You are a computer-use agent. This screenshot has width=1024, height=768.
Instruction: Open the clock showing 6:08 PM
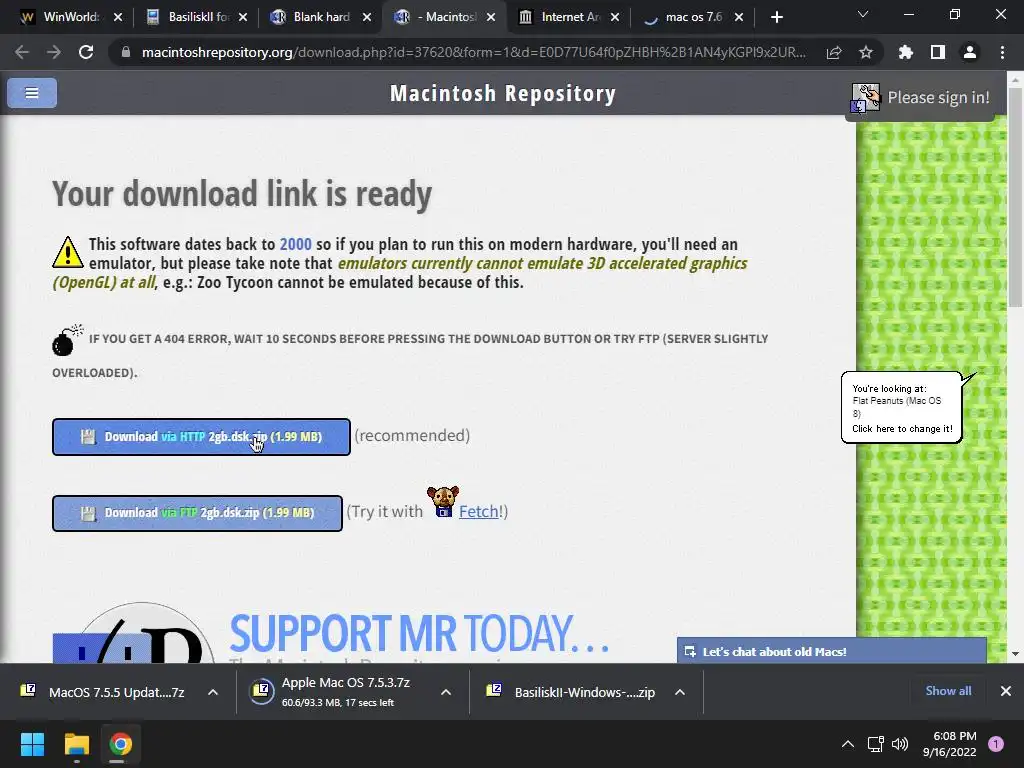click(950, 744)
